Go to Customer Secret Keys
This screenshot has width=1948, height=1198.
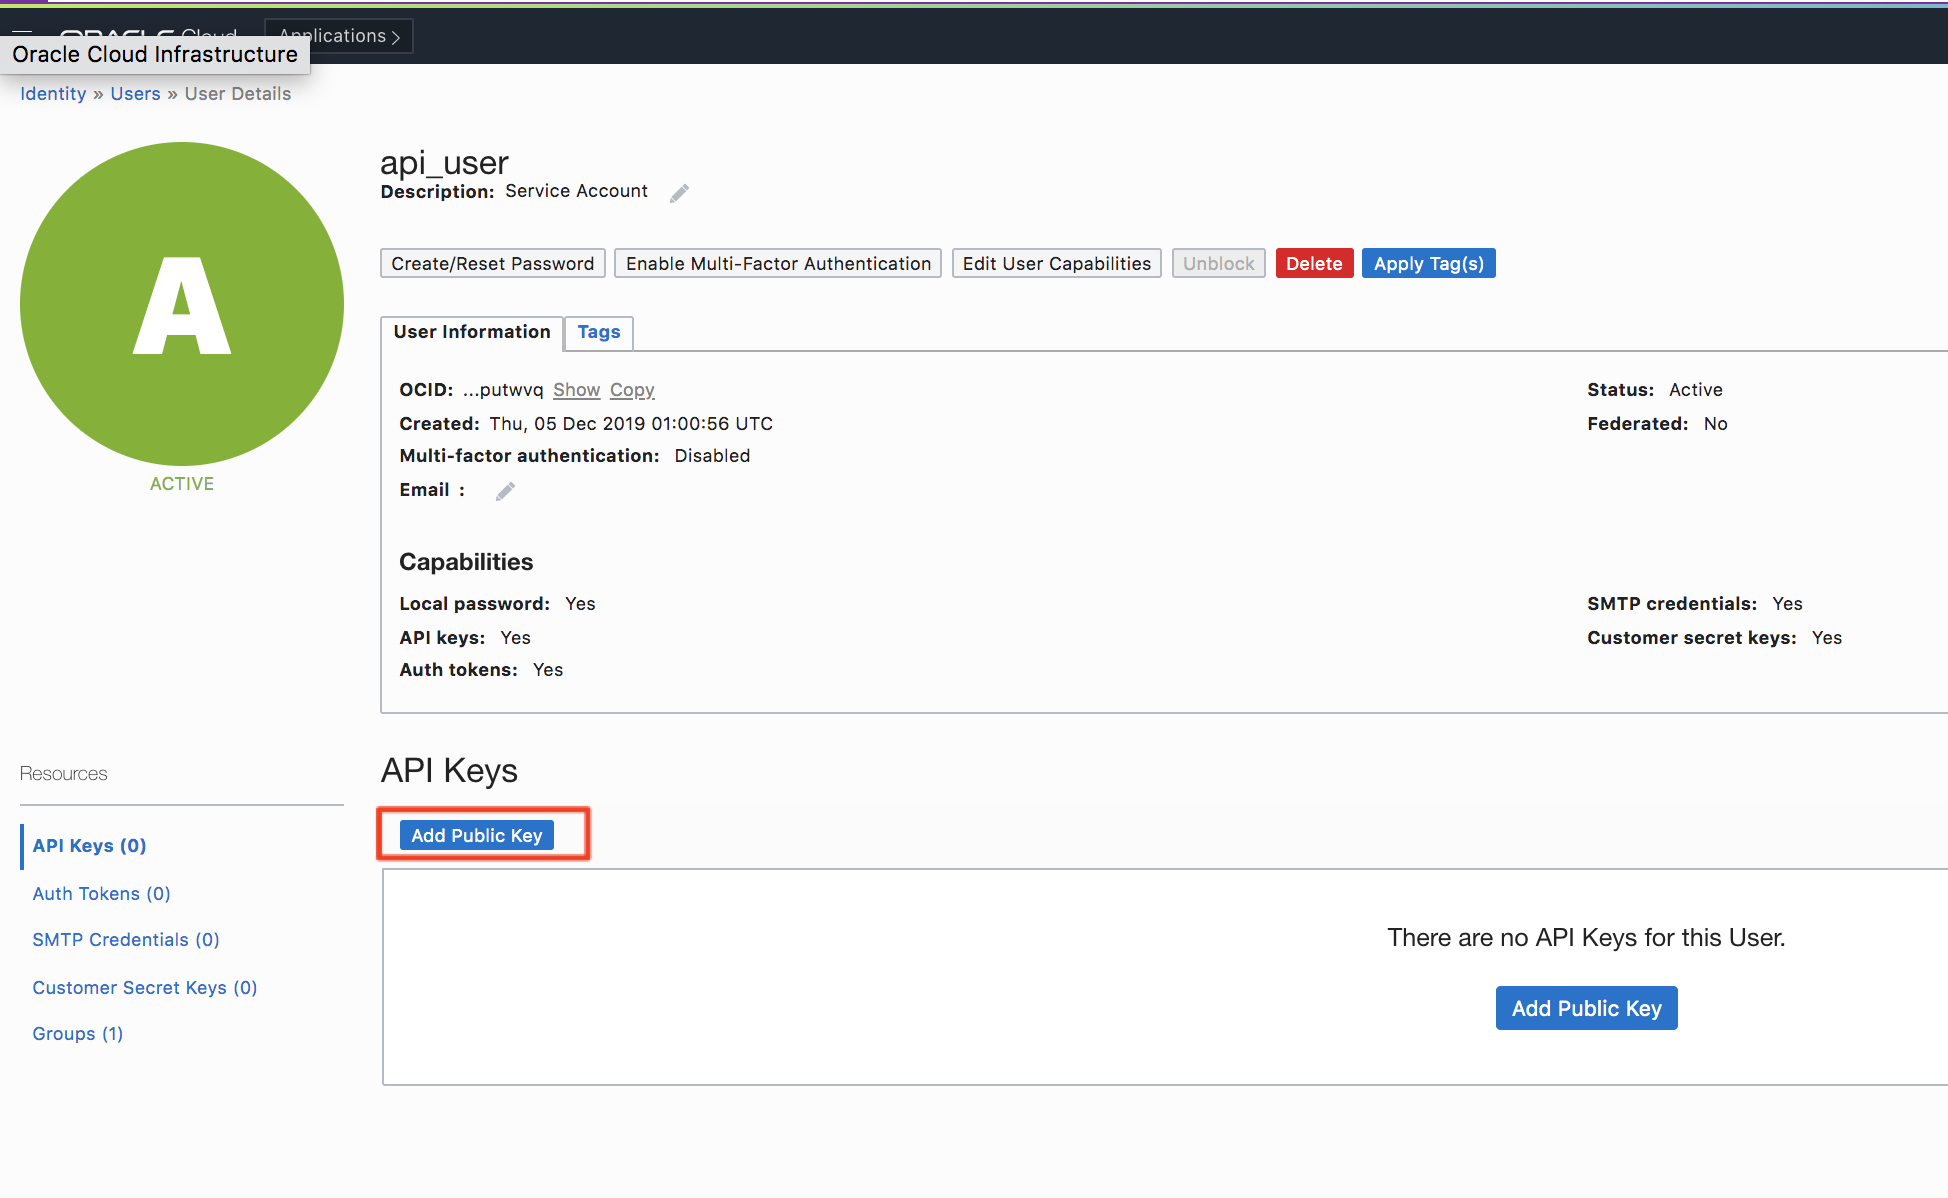pos(144,987)
